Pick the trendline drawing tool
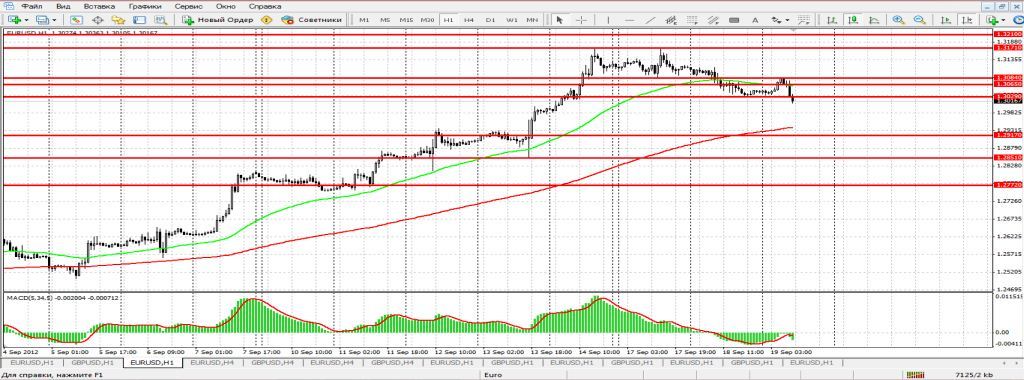The width and height of the screenshot is (1024, 380). 650,20
